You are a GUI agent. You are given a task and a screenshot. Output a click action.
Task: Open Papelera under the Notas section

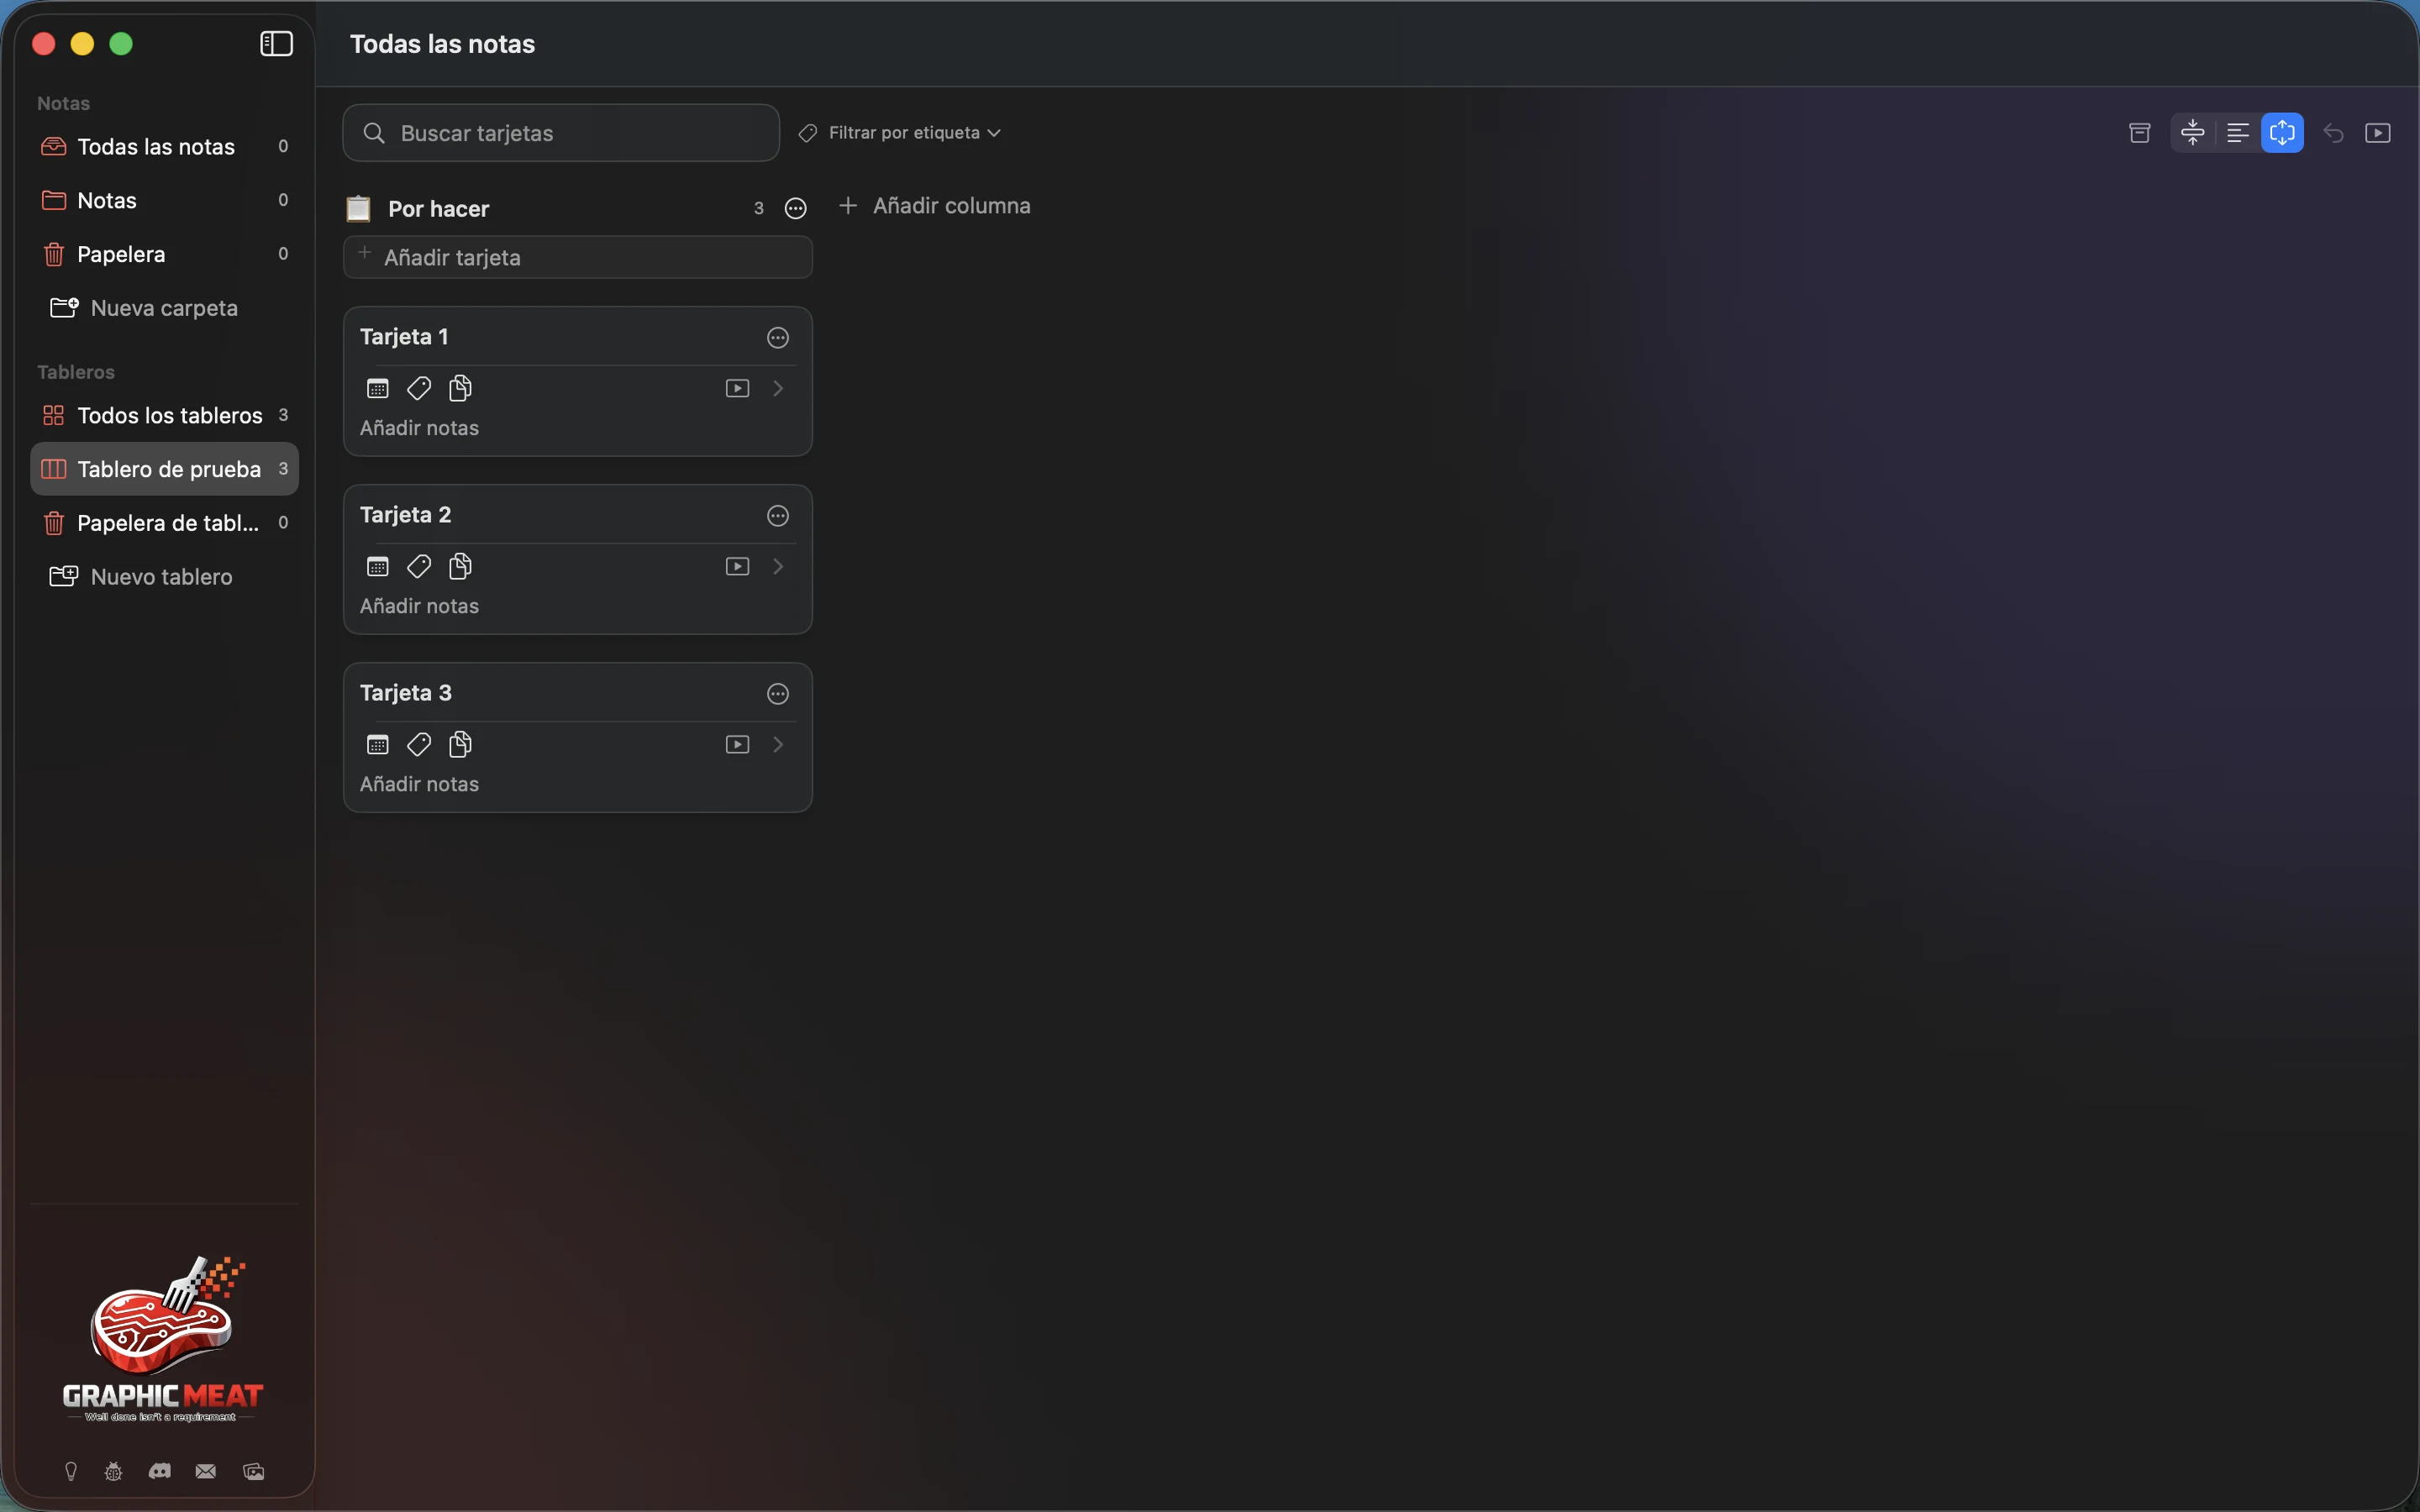(x=164, y=254)
